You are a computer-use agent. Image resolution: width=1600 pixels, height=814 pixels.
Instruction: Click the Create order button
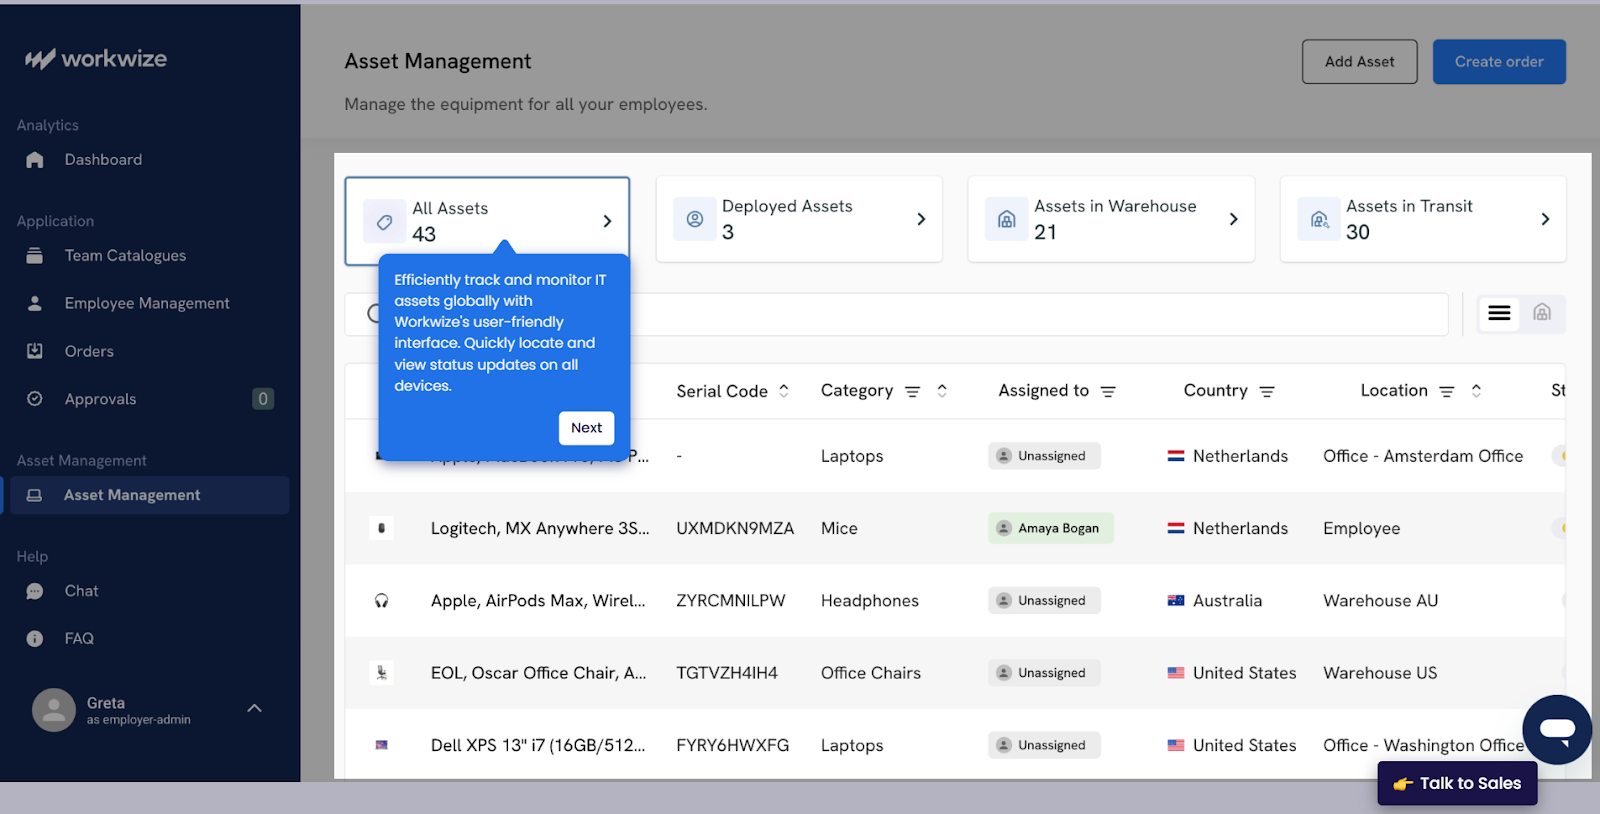(x=1498, y=62)
